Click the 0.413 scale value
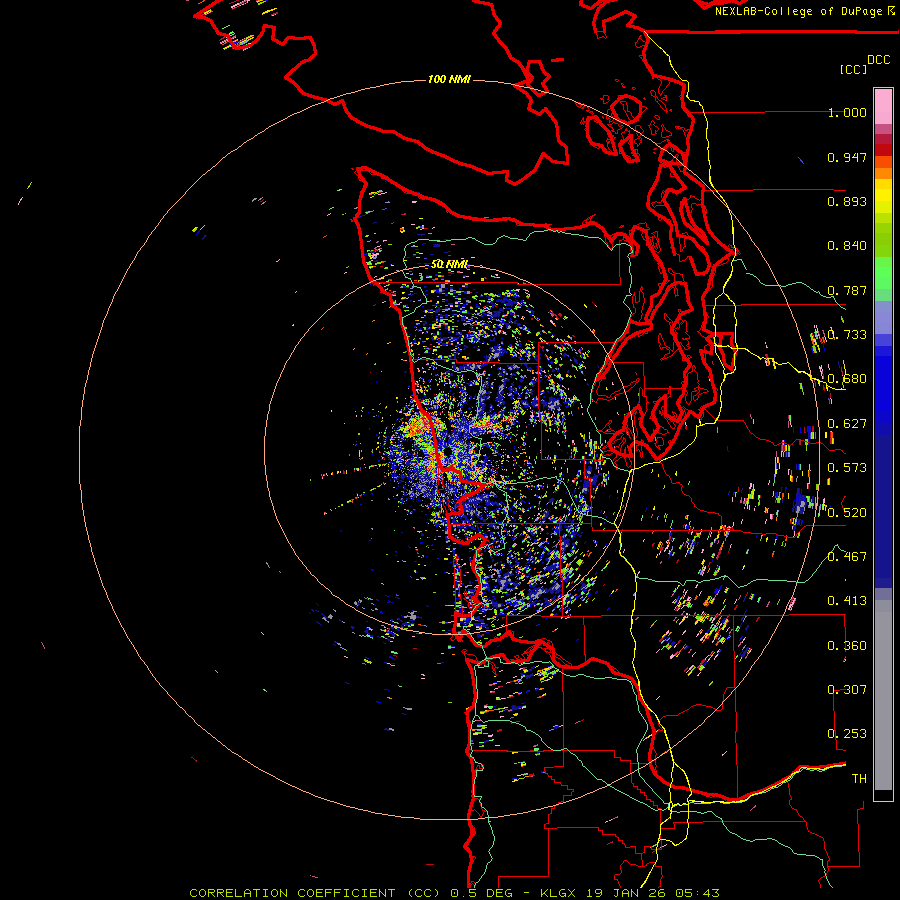Image resolution: width=900 pixels, height=900 pixels. [x=847, y=601]
